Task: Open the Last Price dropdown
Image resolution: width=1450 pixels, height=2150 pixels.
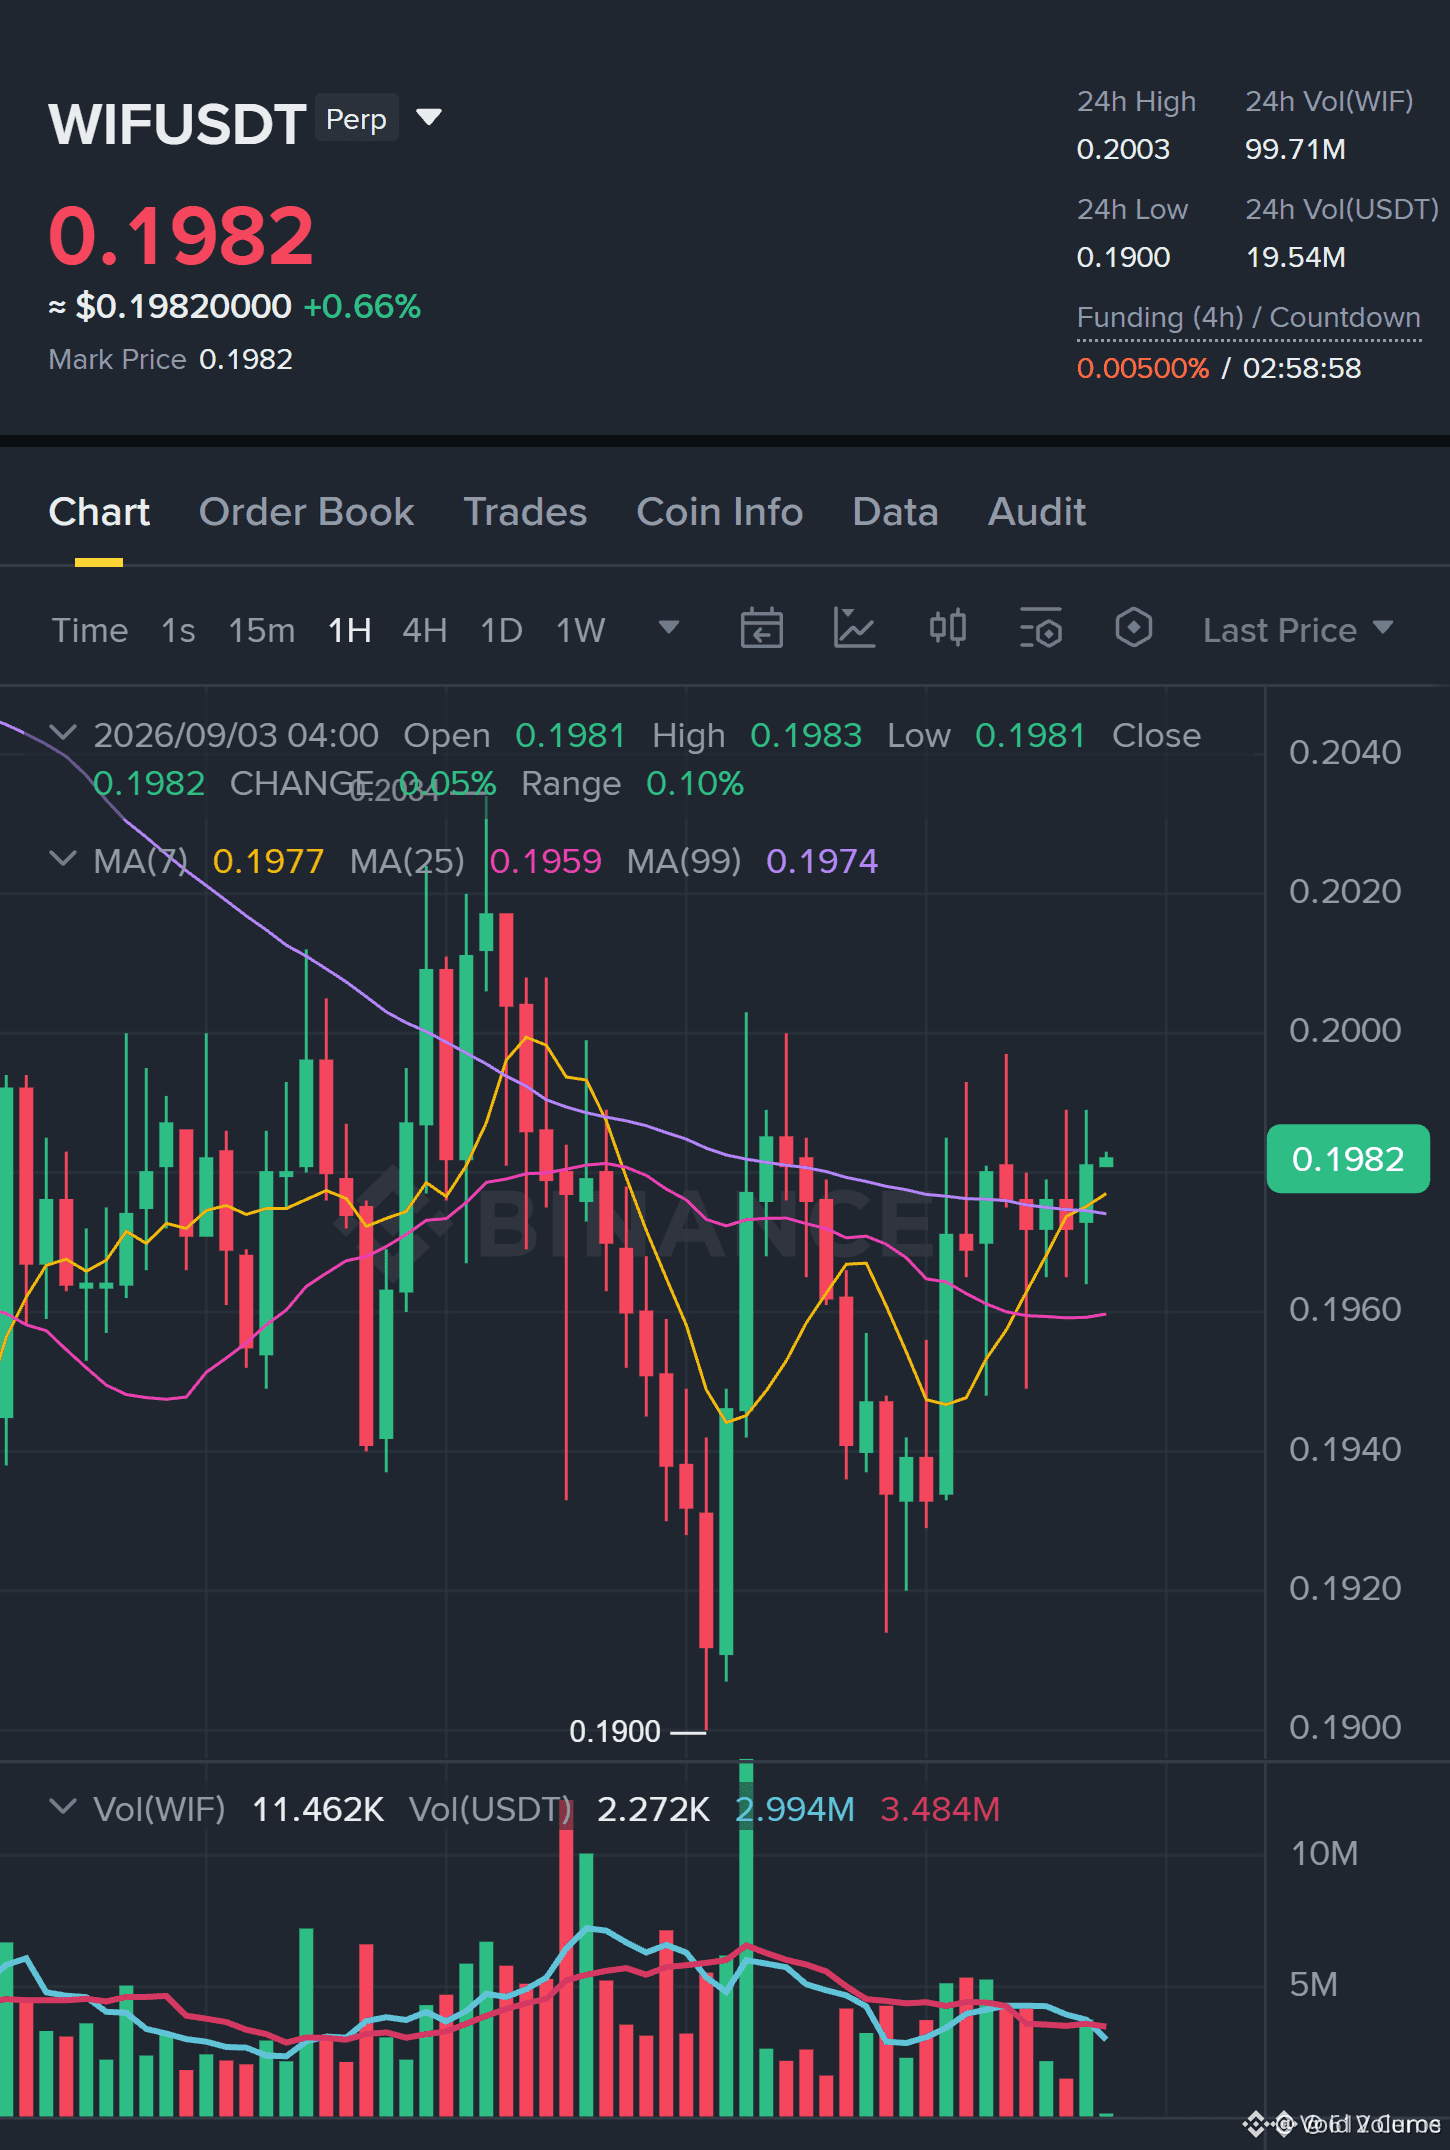Action: click(x=1297, y=630)
